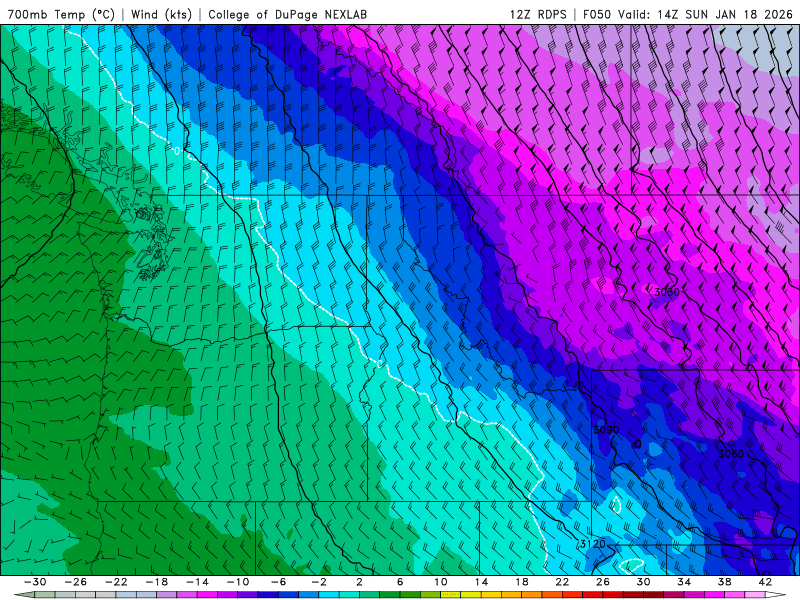800x600 pixels.
Task: Click the 18 value on the color scale
Action: 521,582
